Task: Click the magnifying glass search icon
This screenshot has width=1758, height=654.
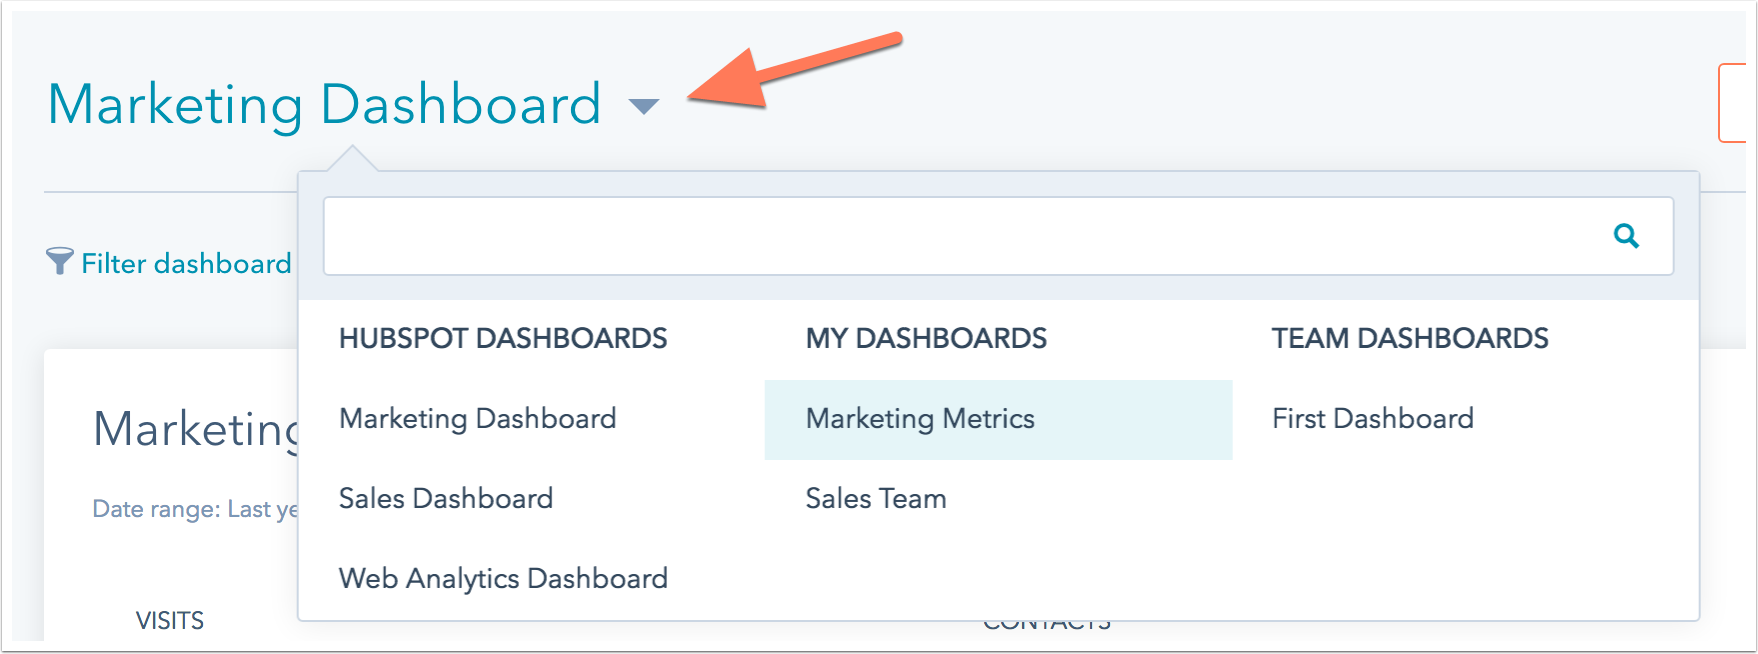Action: tap(1626, 236)
